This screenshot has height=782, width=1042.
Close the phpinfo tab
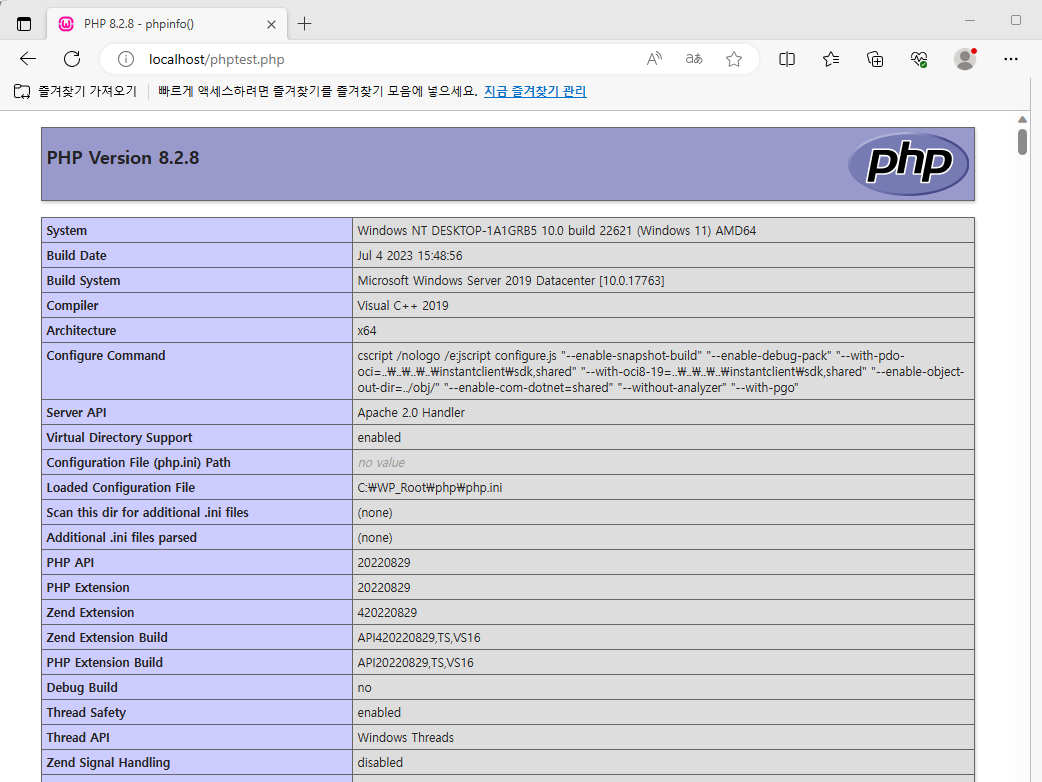(271, 22)
